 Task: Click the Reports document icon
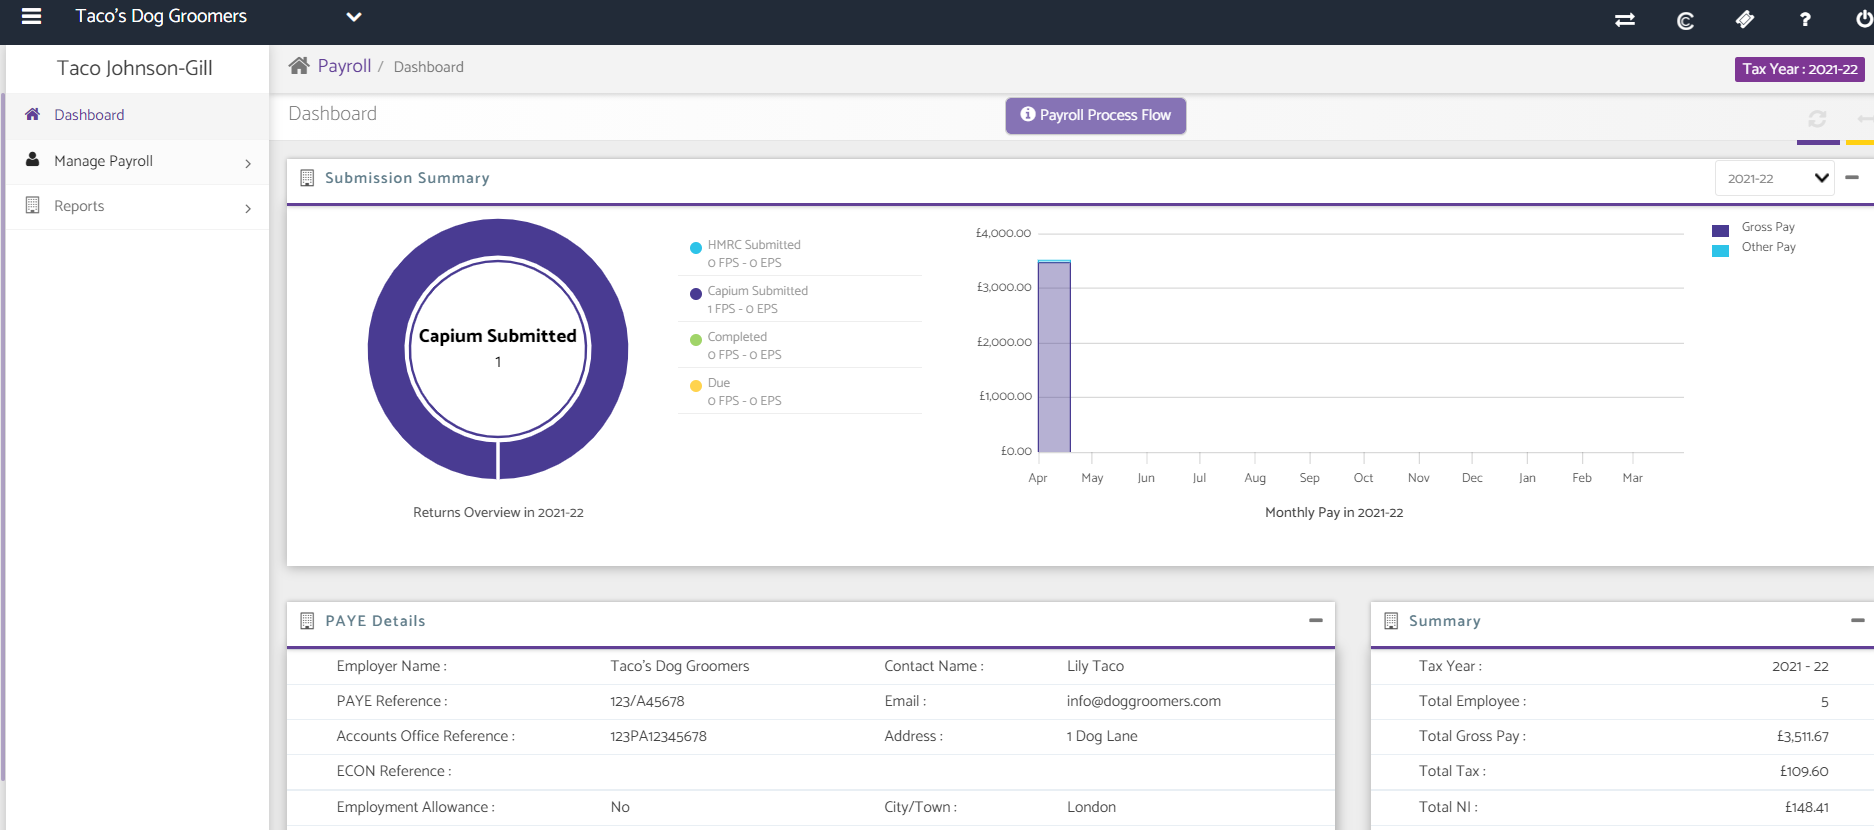pyautogui.click(x=33, y=205)
